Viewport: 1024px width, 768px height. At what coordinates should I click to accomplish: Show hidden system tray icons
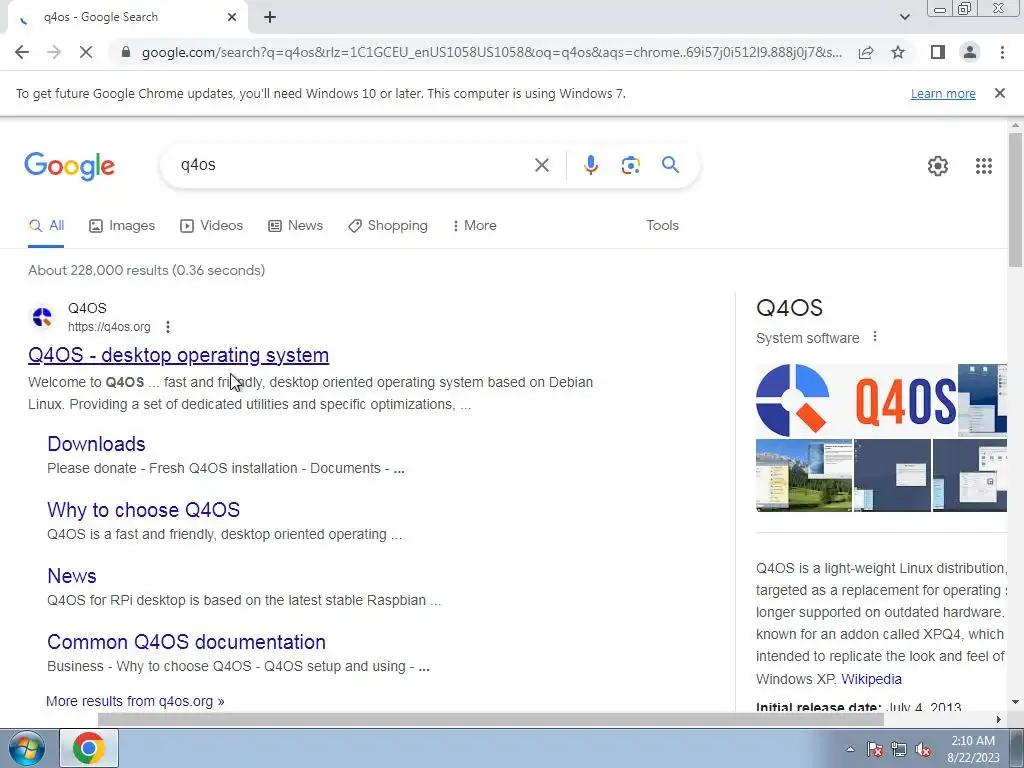(850, 750)
